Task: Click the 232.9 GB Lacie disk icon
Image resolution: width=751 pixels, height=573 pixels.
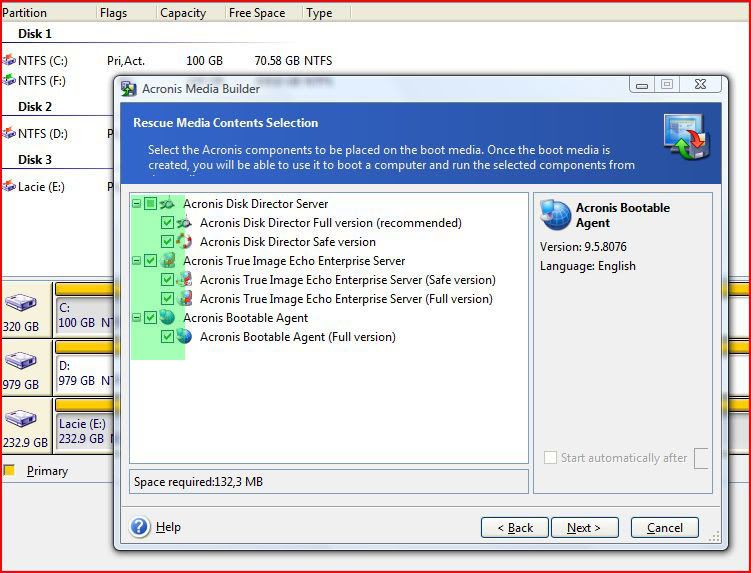Action: 21,419
